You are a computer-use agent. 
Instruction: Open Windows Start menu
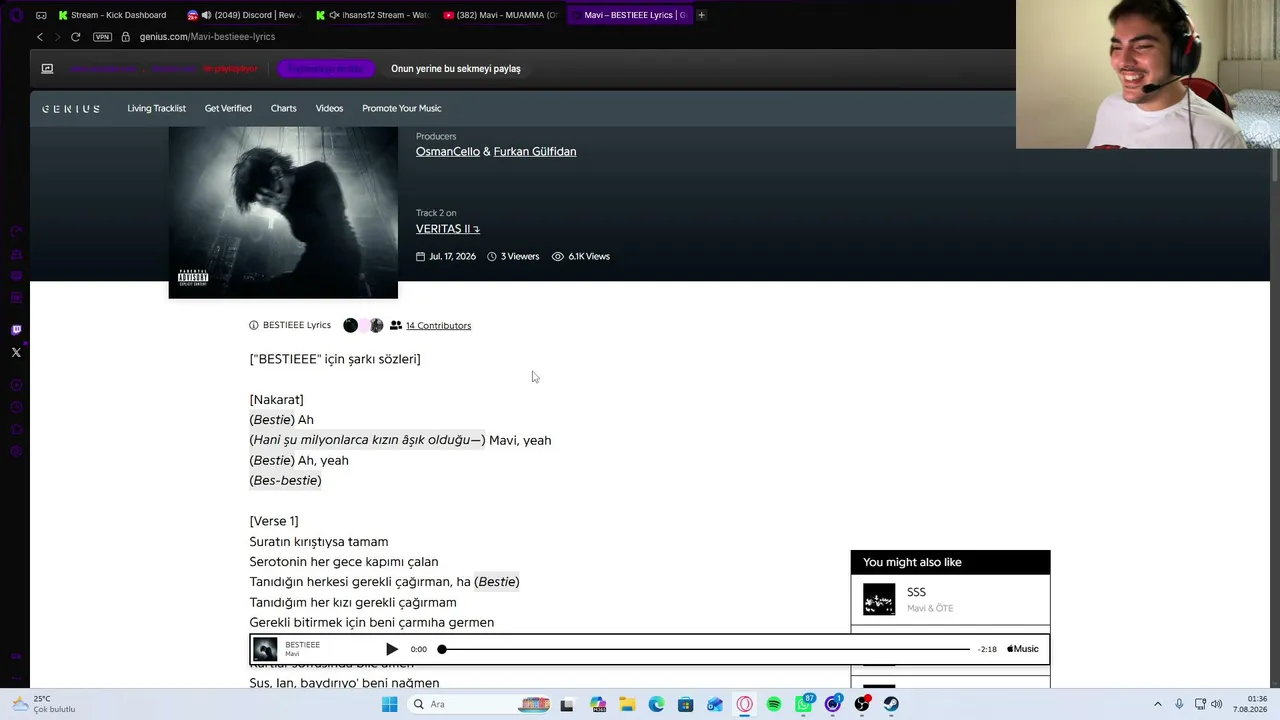click(389, 704)
